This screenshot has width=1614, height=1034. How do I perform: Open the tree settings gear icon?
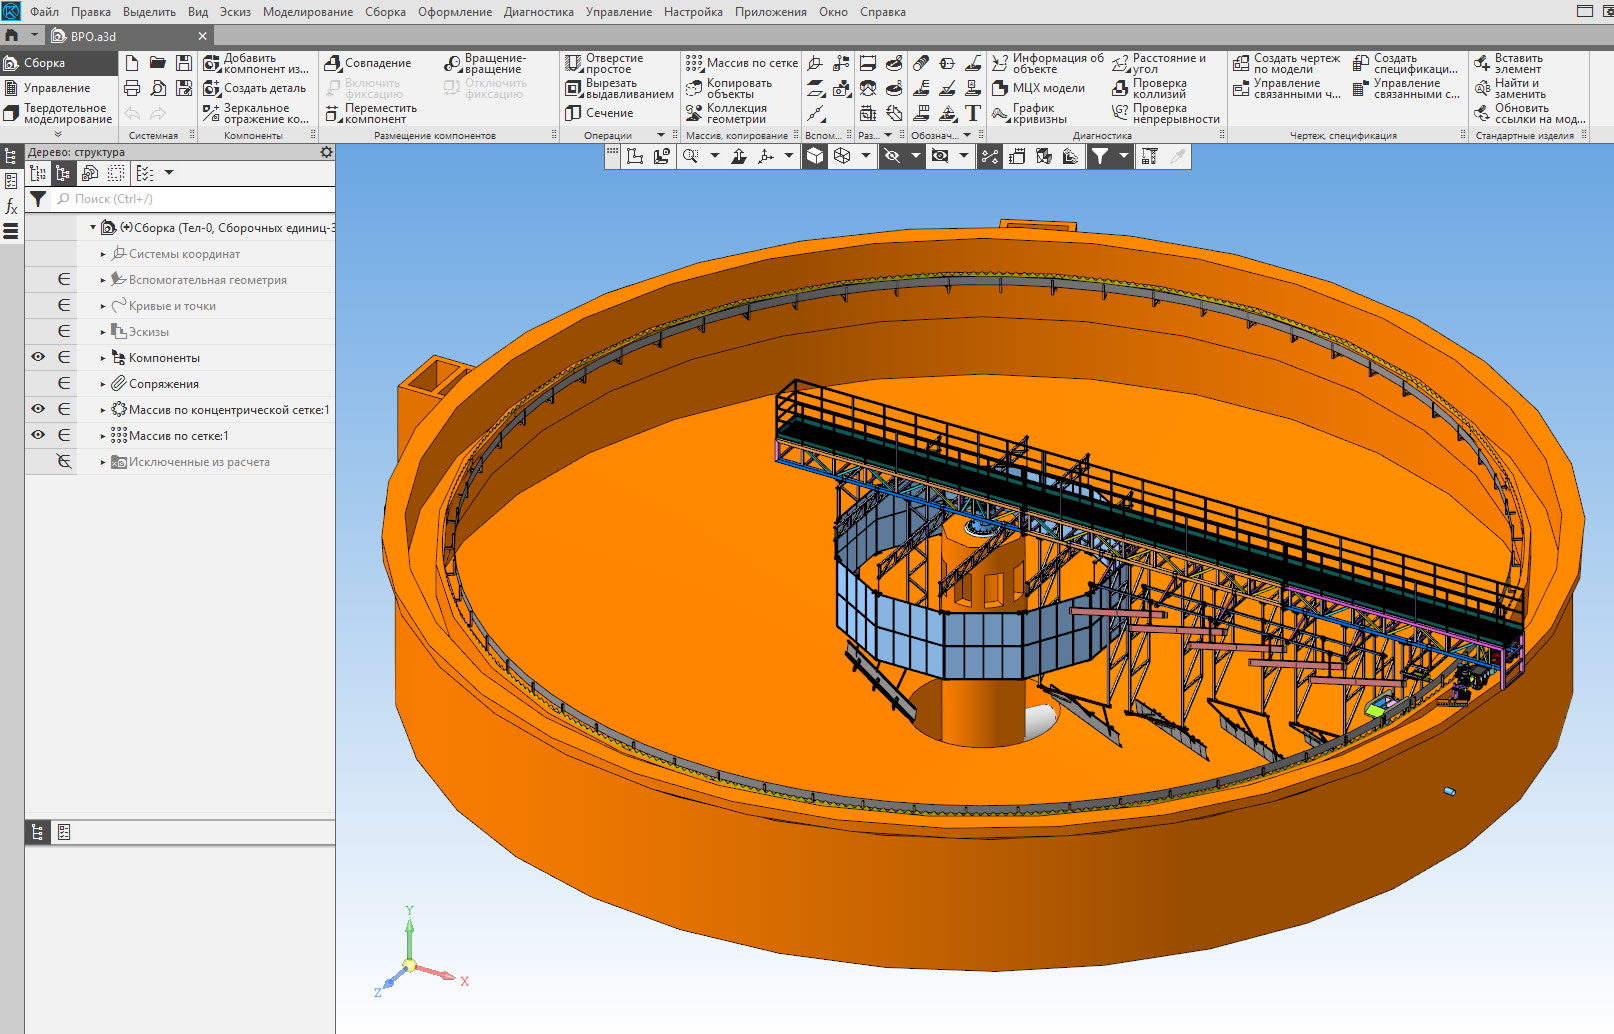pos(326,152)
